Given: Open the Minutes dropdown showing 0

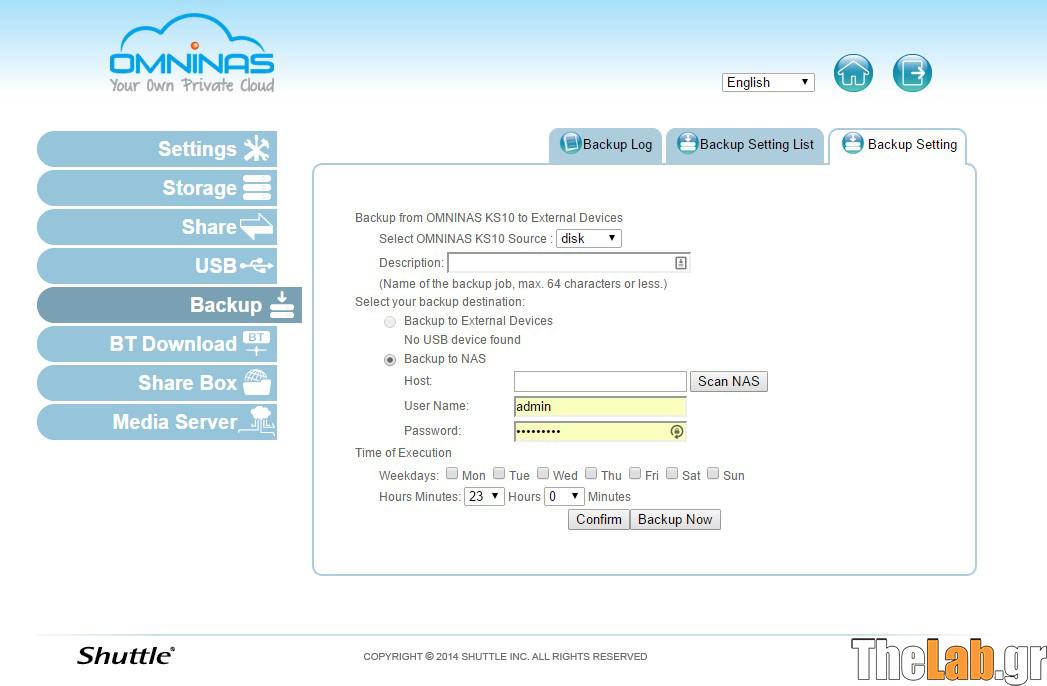Looking at the screenshot, I should 564,496.
